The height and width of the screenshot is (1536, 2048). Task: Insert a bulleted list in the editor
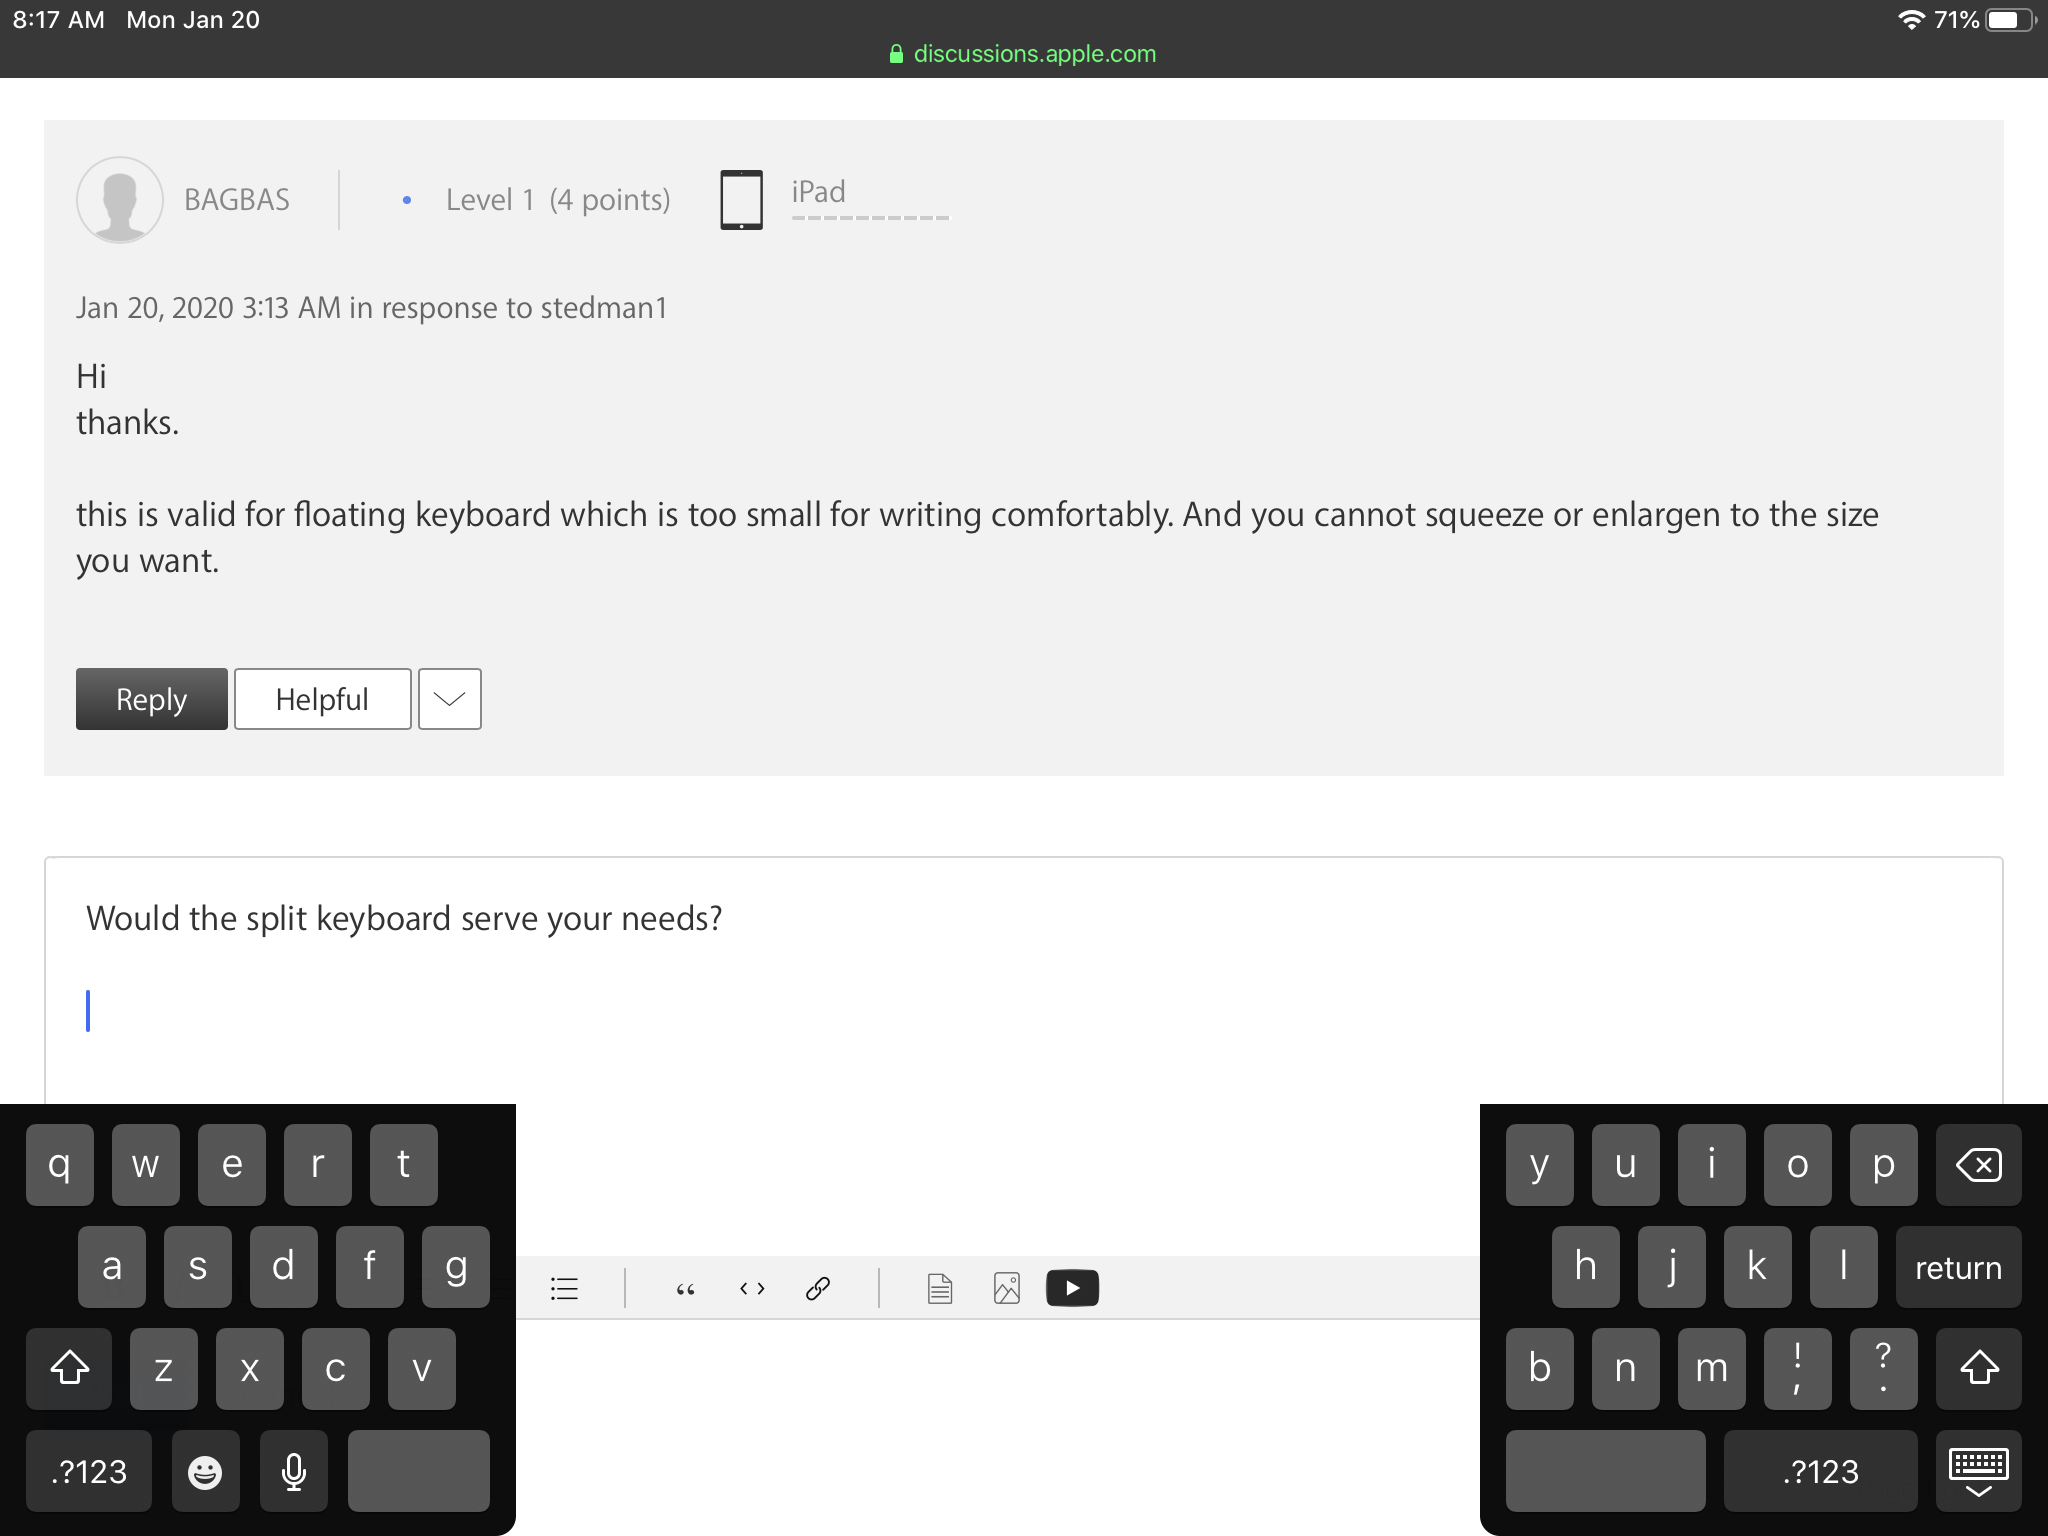coord(564,1288)
